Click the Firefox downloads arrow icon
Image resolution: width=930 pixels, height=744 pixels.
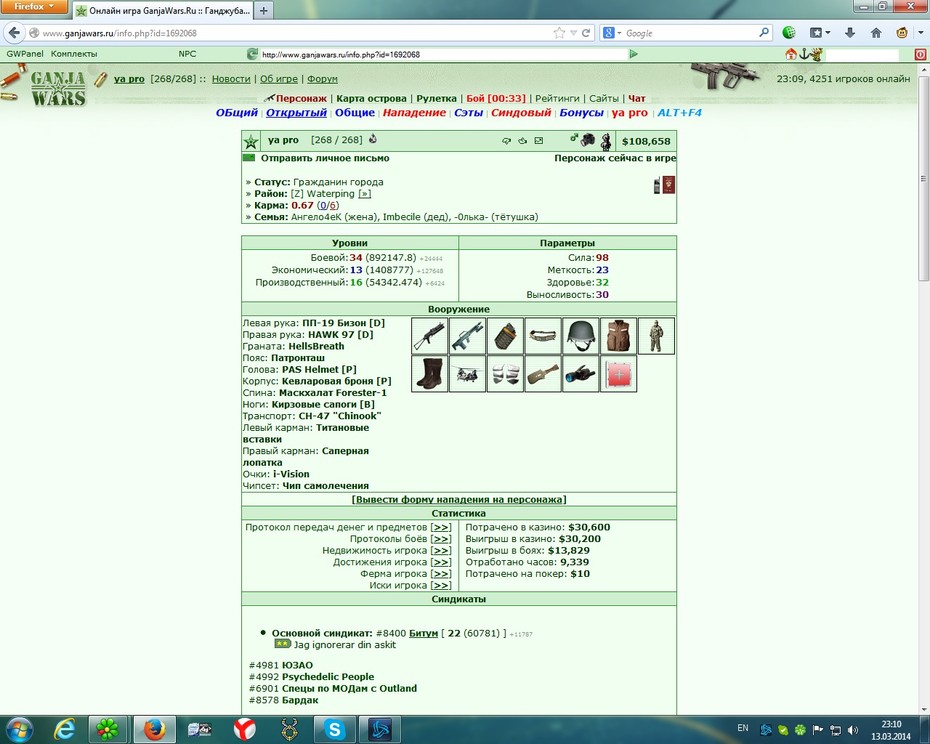click(x=850, y=33)
